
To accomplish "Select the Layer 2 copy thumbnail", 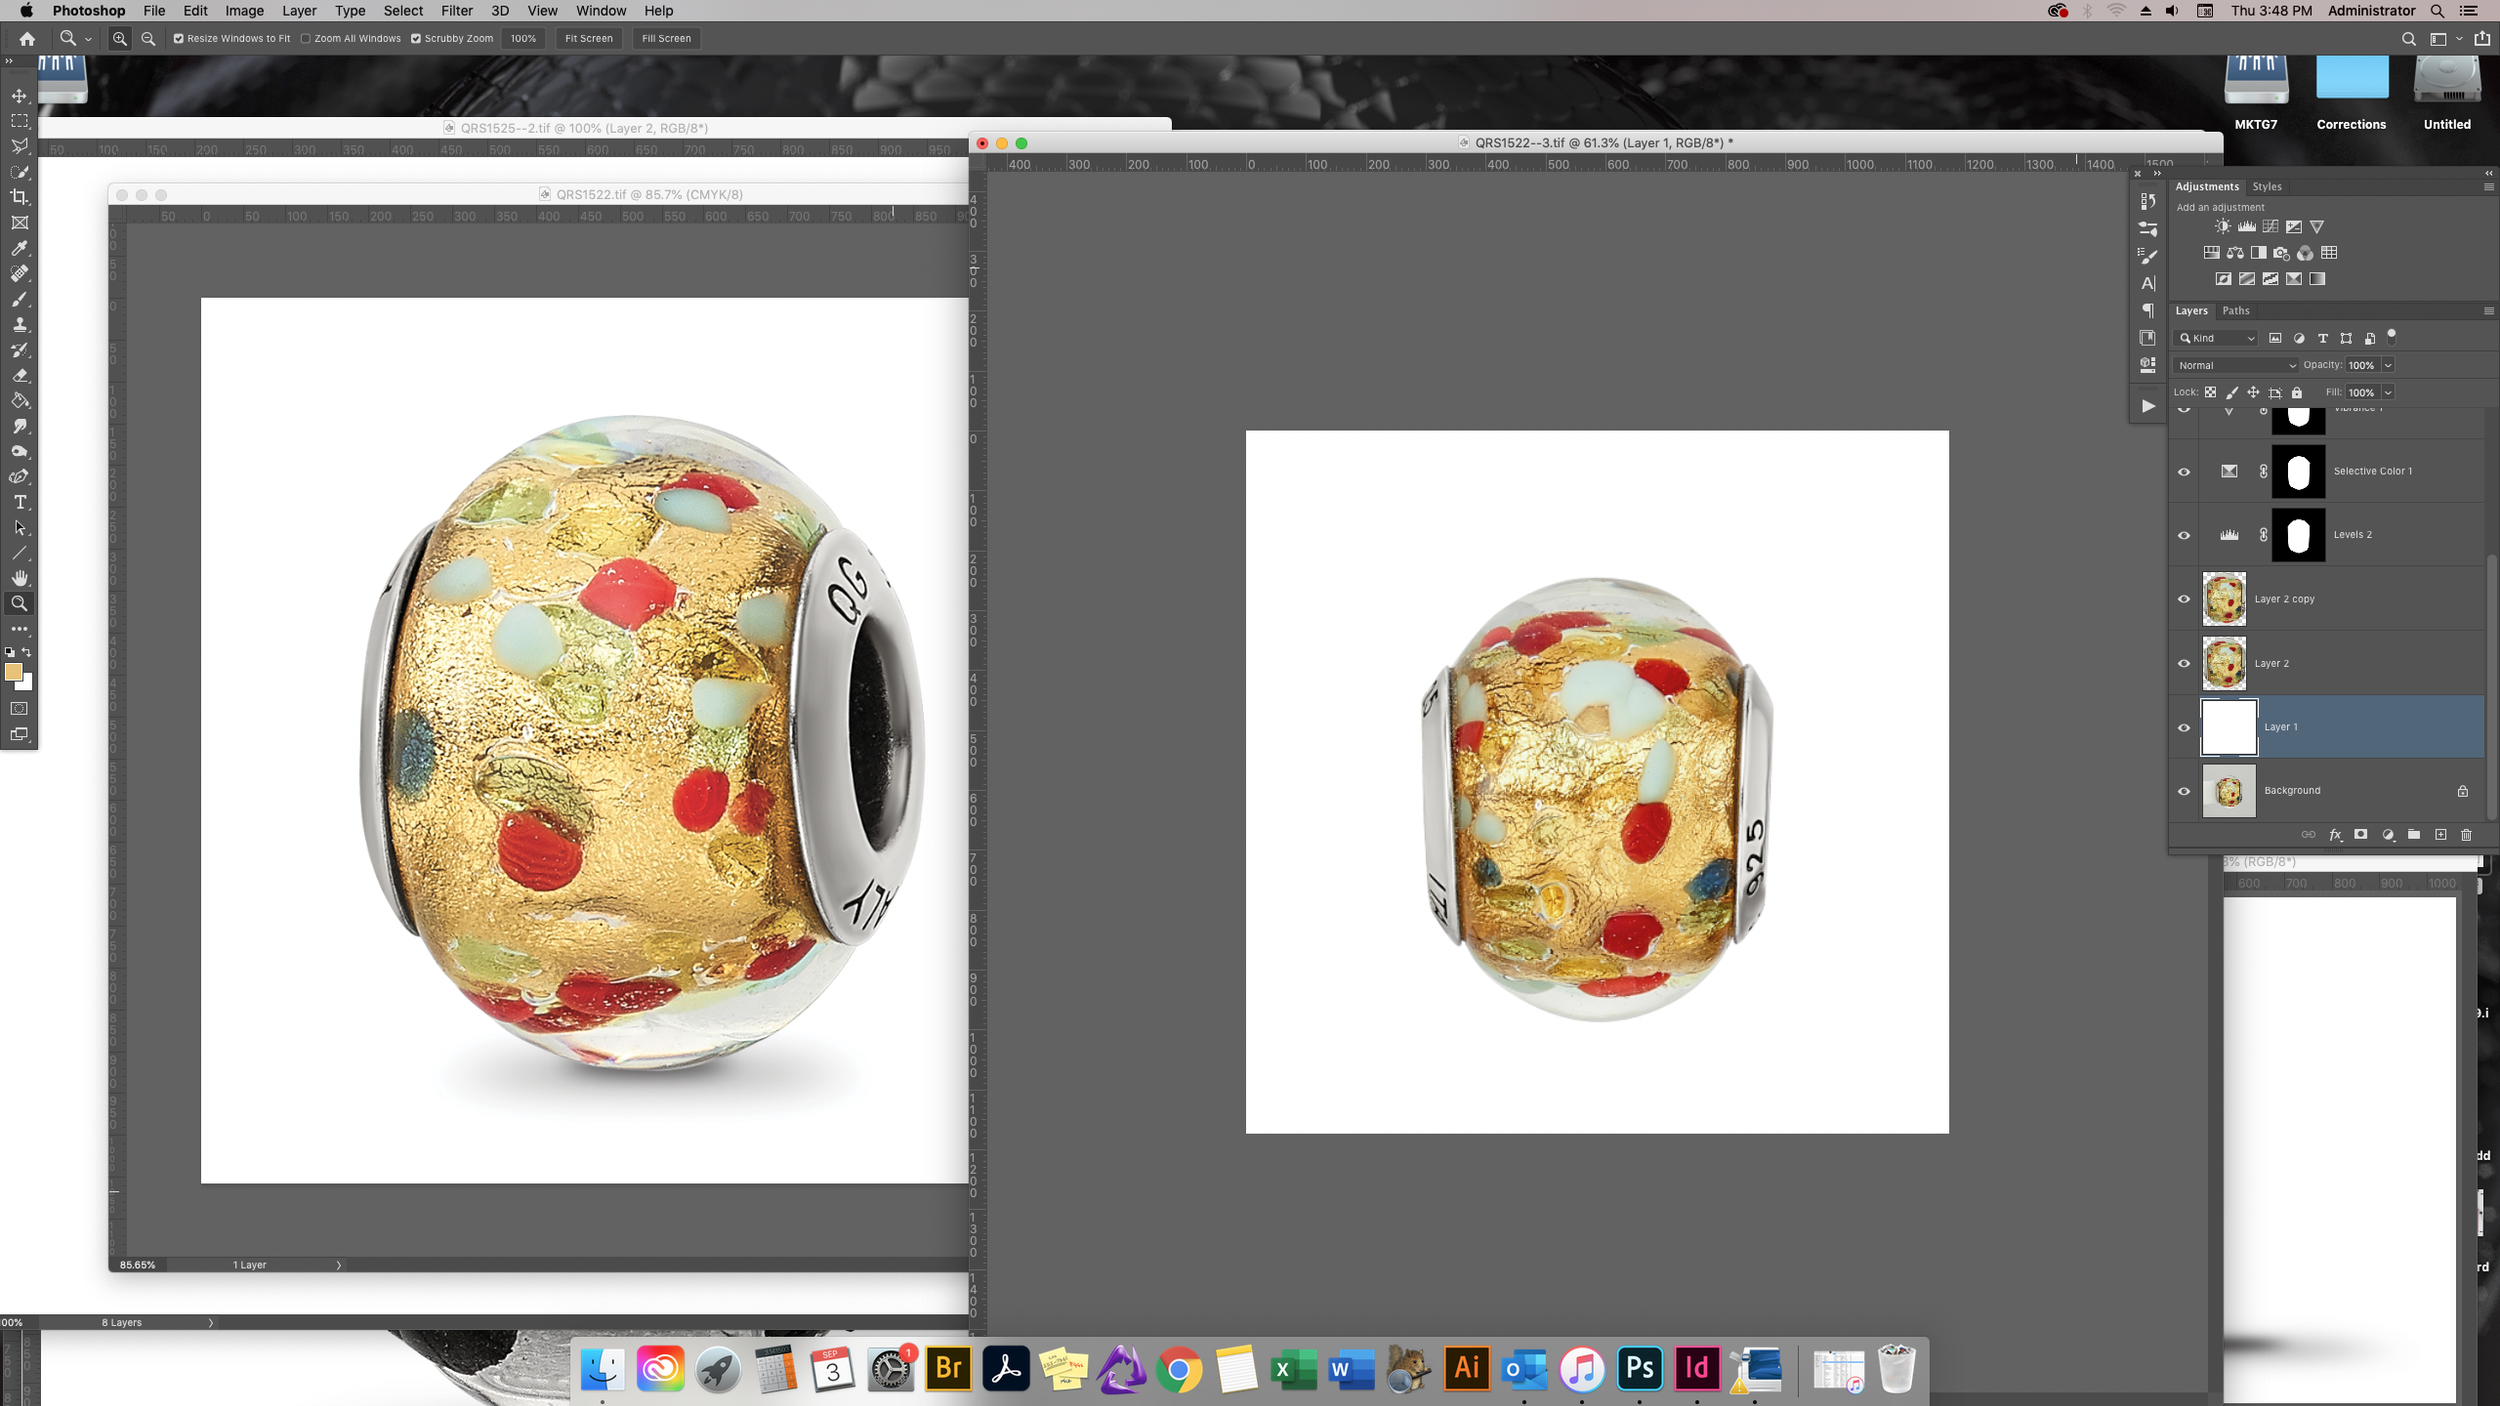I will (2224, 598).
